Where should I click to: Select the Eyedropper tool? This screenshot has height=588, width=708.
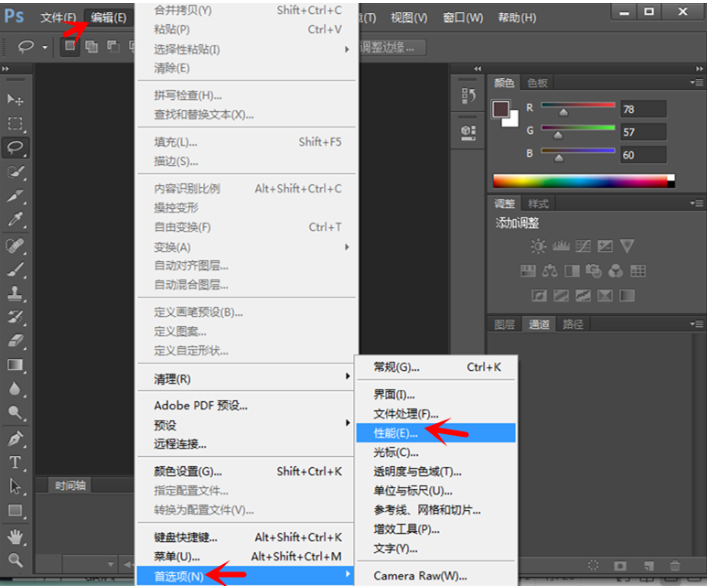coord(16,219)
